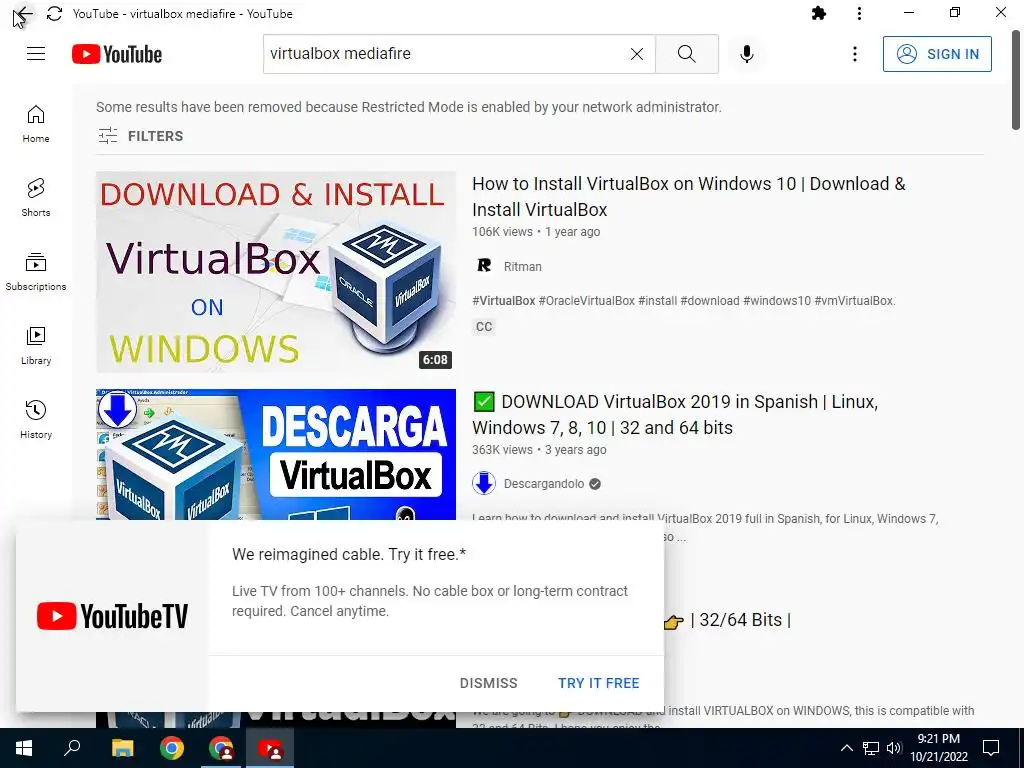
Task: Click TRY IT FREE
Action: (598, 683)
